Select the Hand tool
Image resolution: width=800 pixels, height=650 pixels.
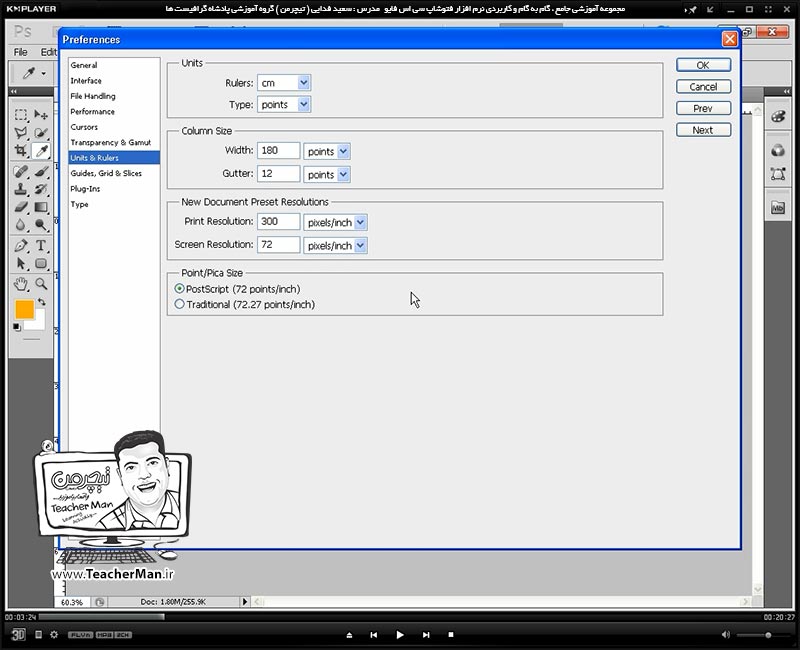(x=21, y=284)
